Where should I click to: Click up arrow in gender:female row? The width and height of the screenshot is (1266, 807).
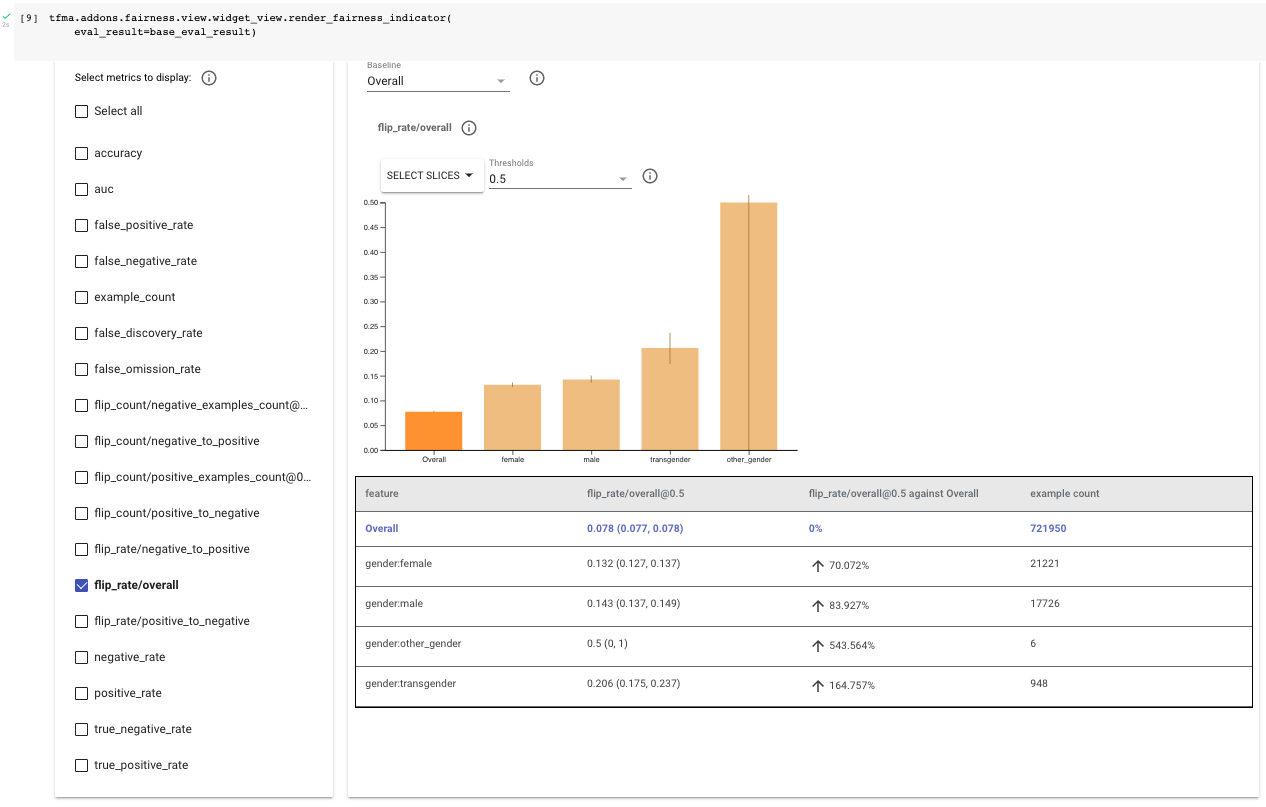(x=818, y=565)
